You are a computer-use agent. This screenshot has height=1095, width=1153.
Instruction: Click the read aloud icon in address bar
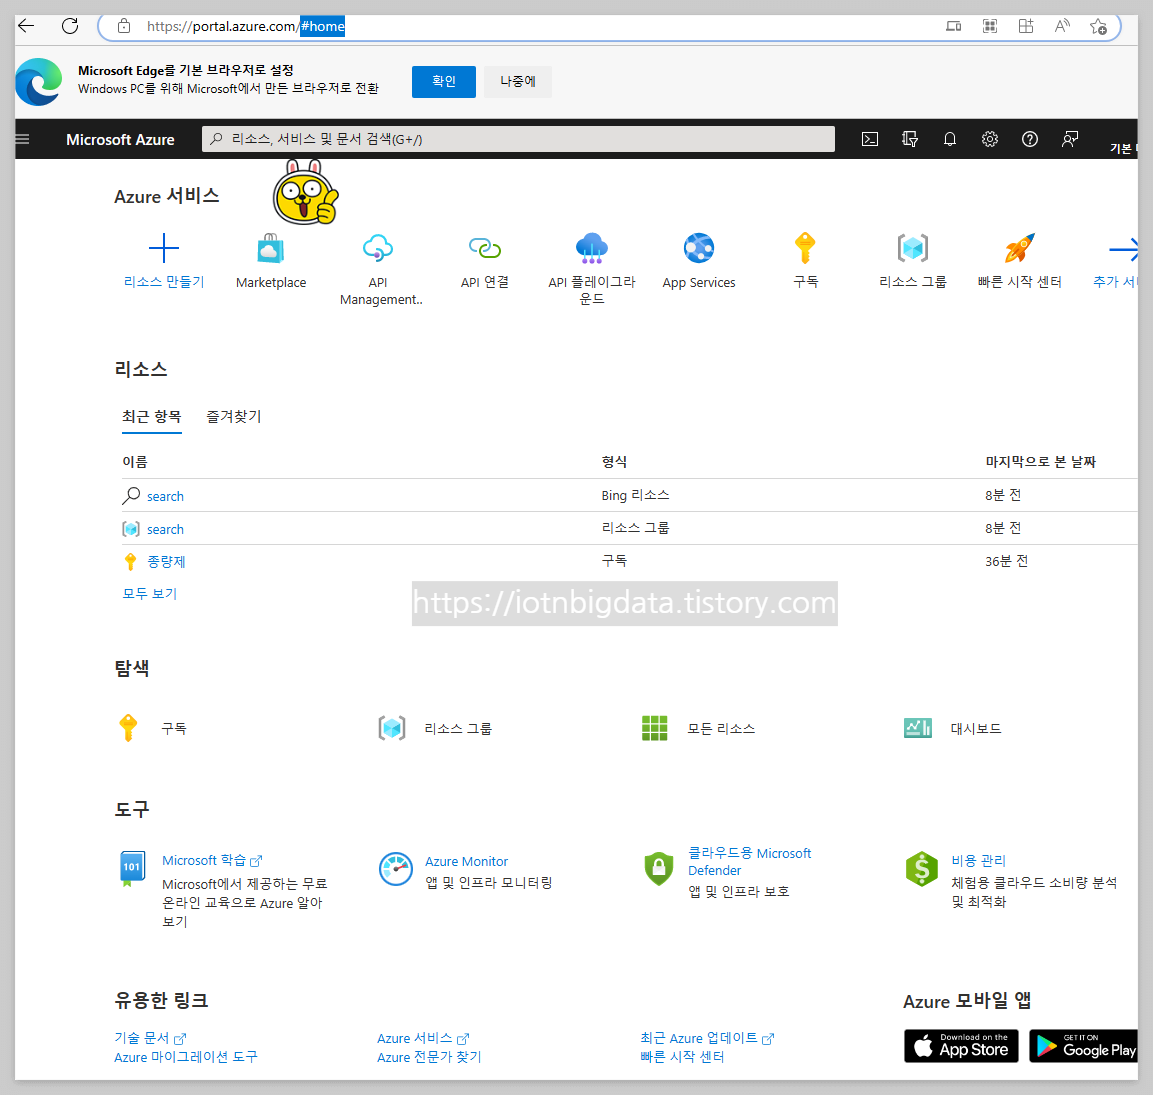(1062, 26)
